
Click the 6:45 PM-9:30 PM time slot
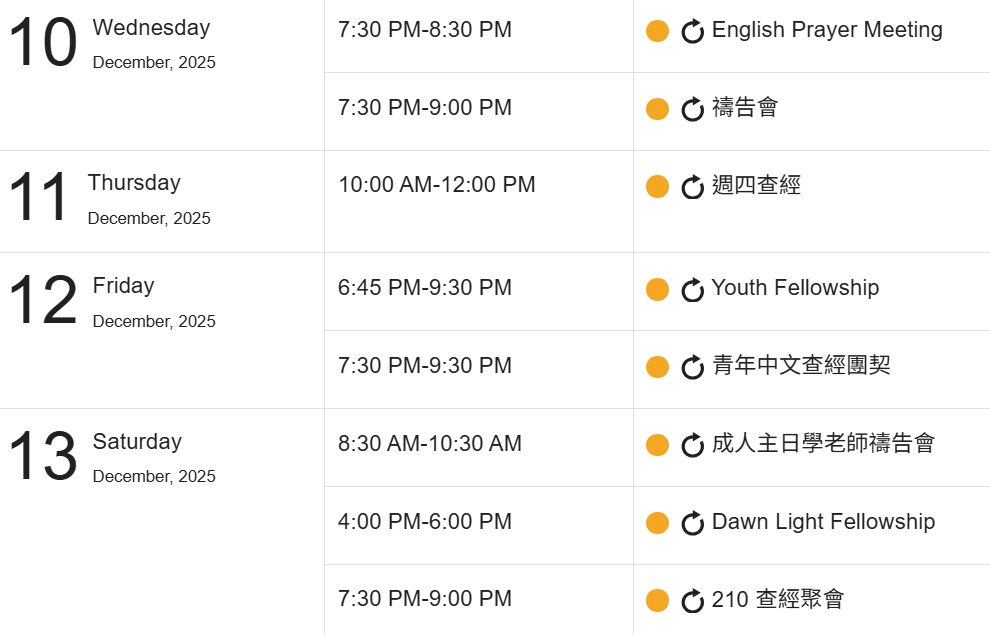(425, 288)
